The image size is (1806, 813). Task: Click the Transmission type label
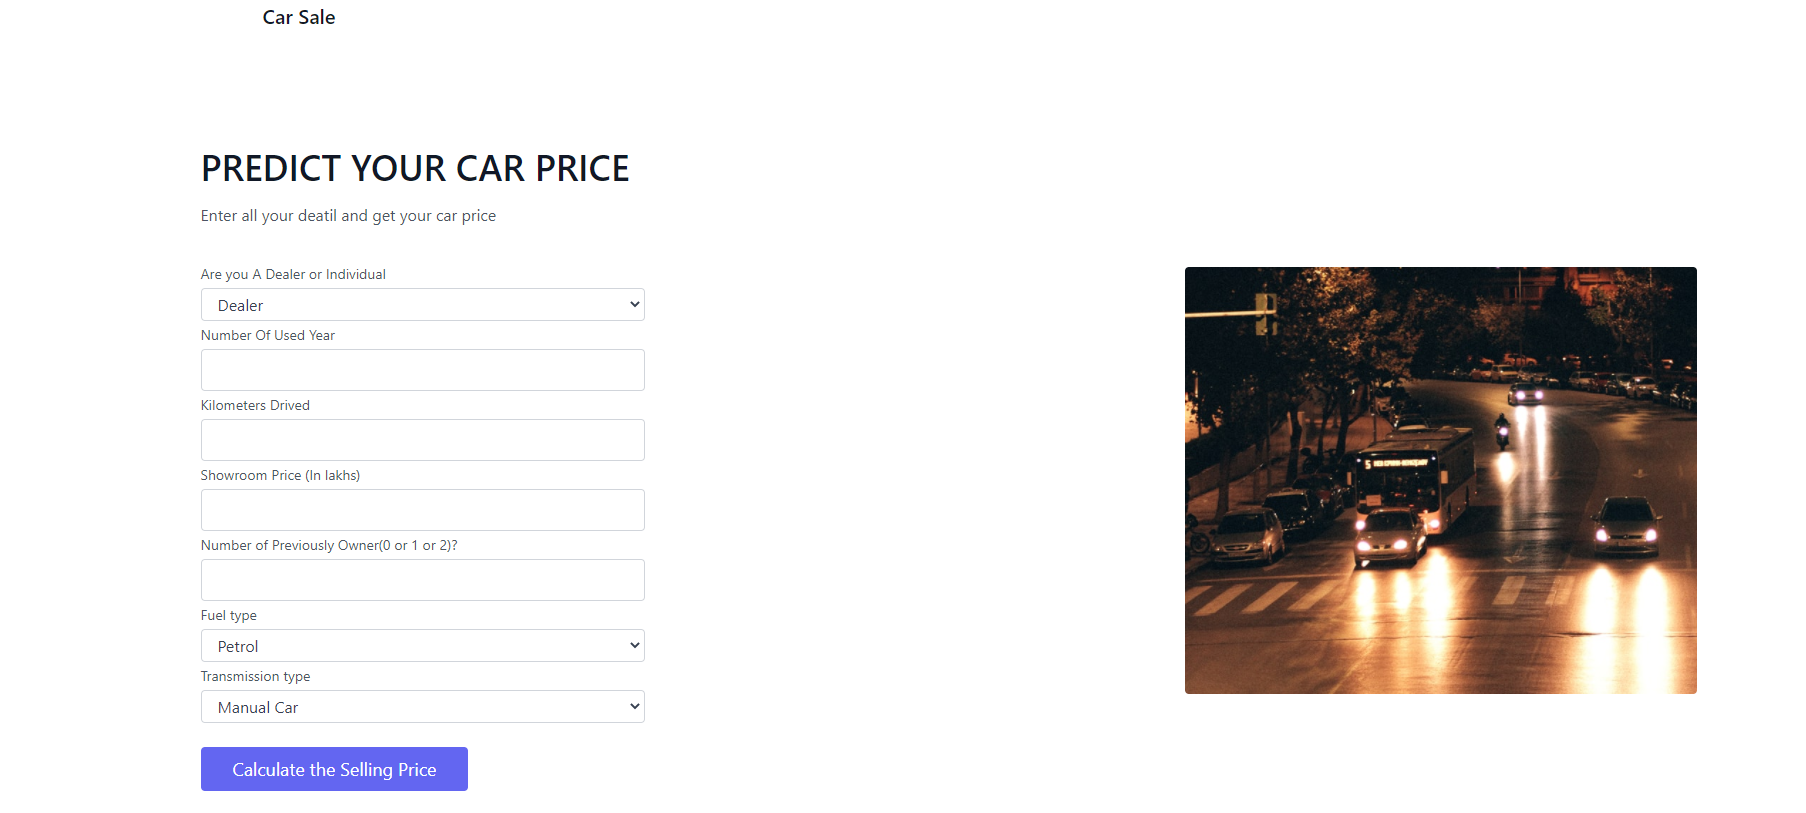coord(255,676)
